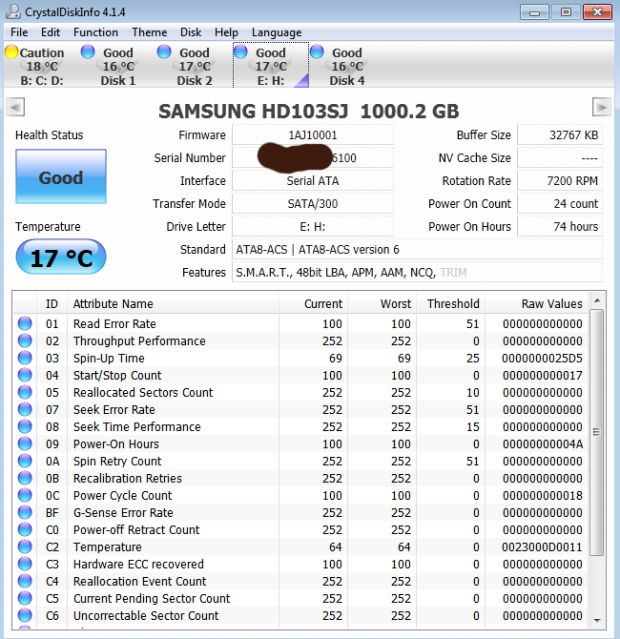Click the Raw Values column header
Screen dimensions: 620x639
coord(536,303)
